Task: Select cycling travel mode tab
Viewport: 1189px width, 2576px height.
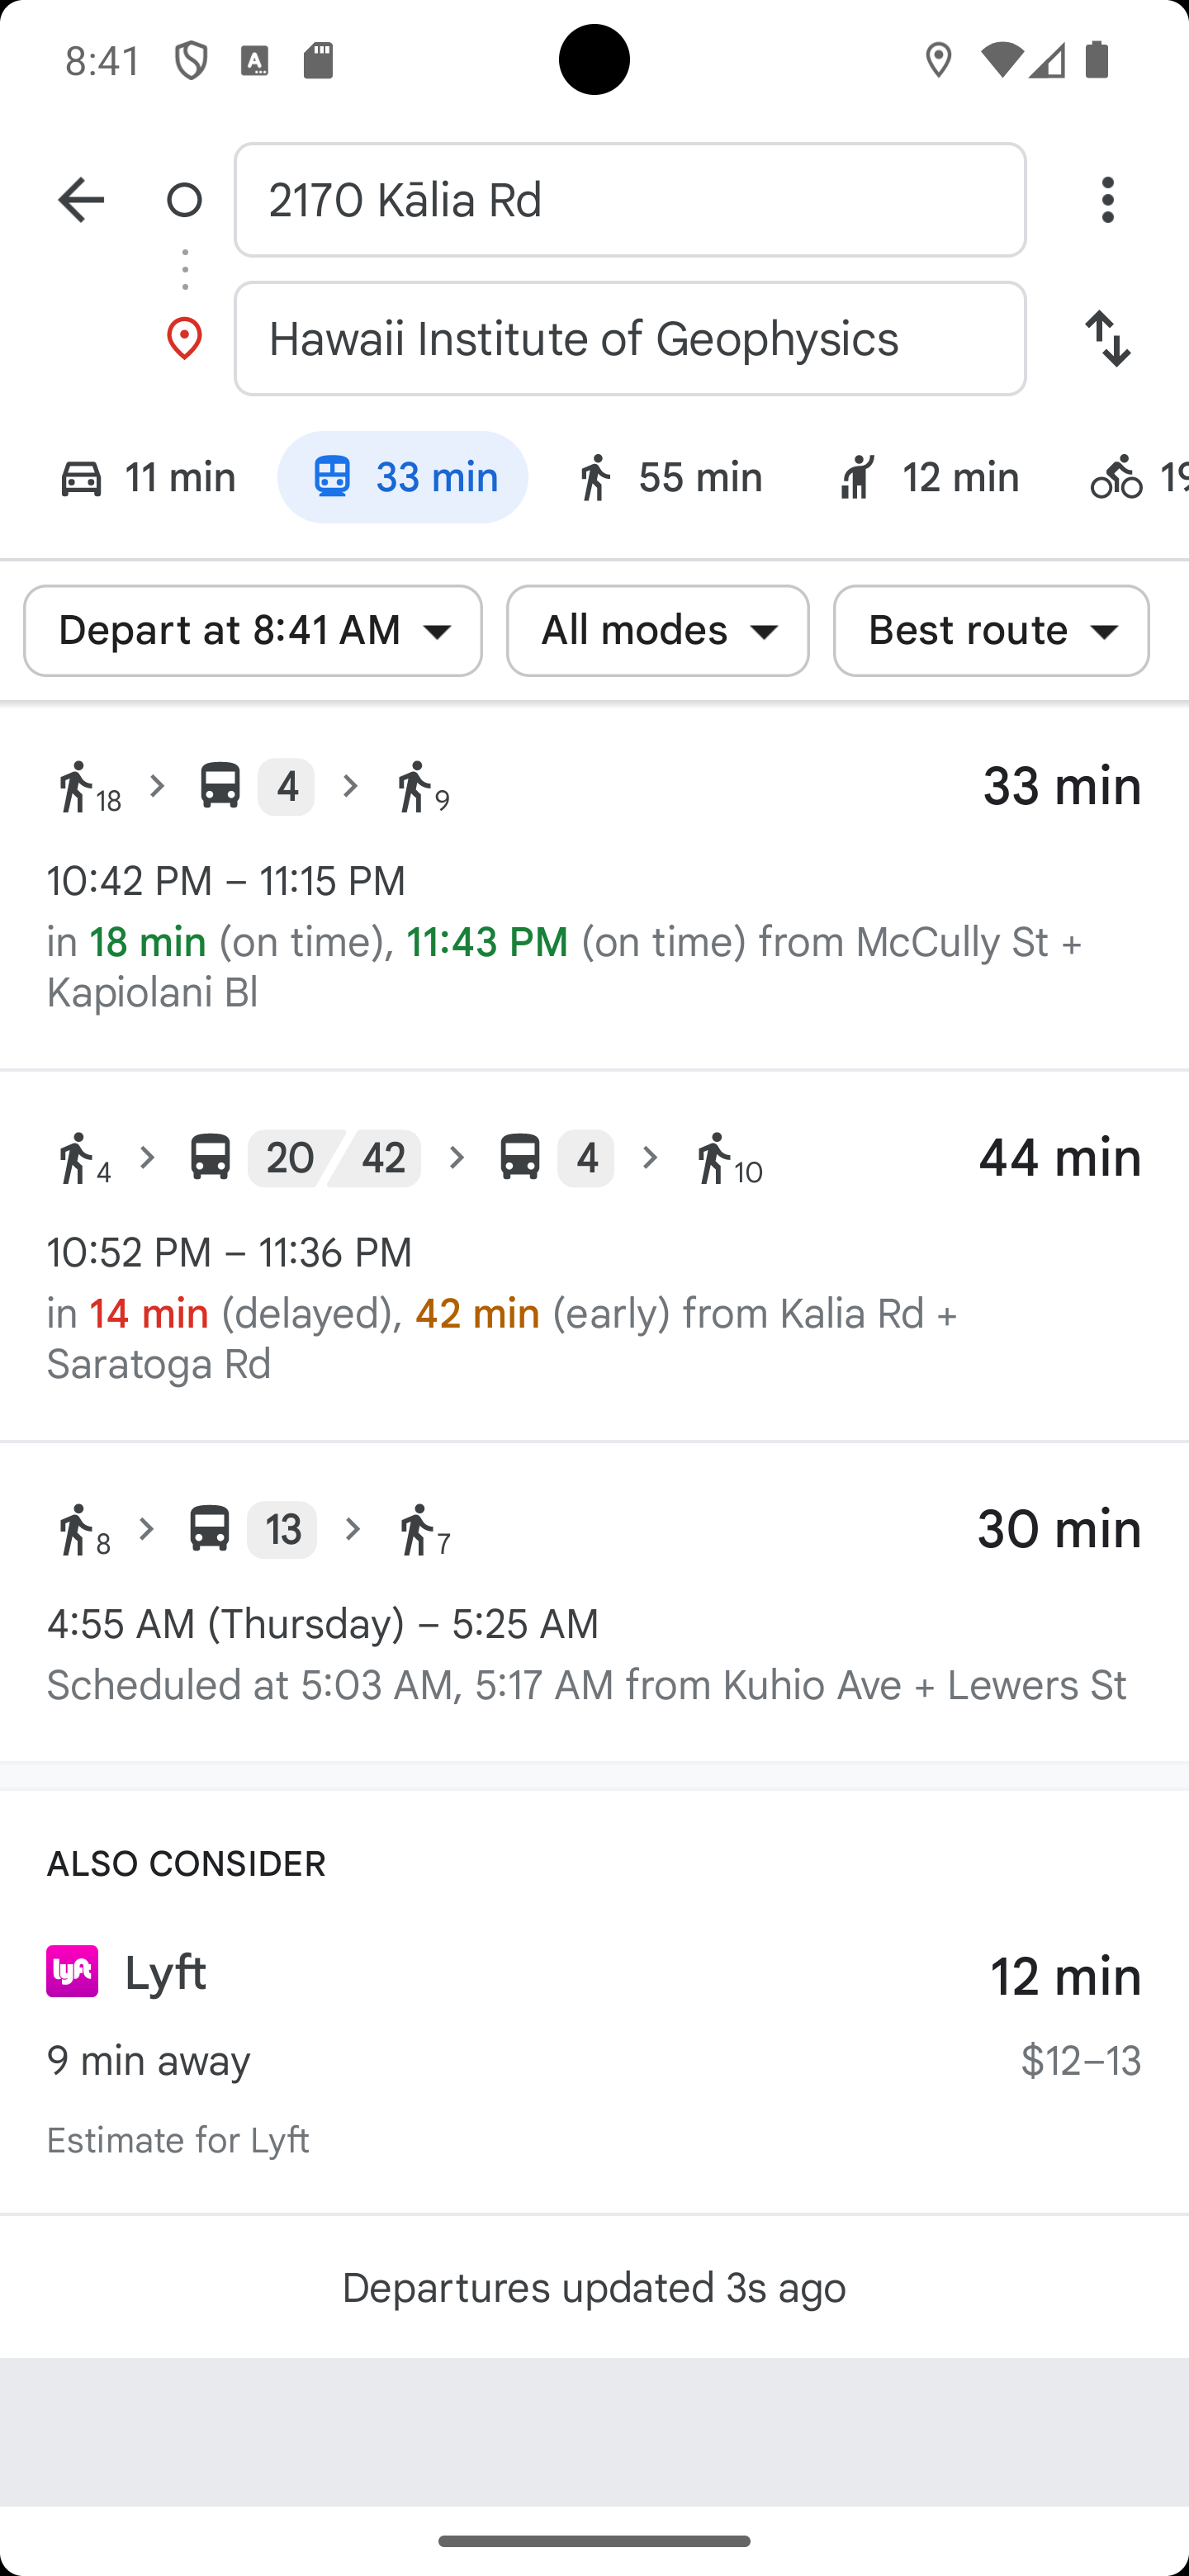Action: [1135, 477]
